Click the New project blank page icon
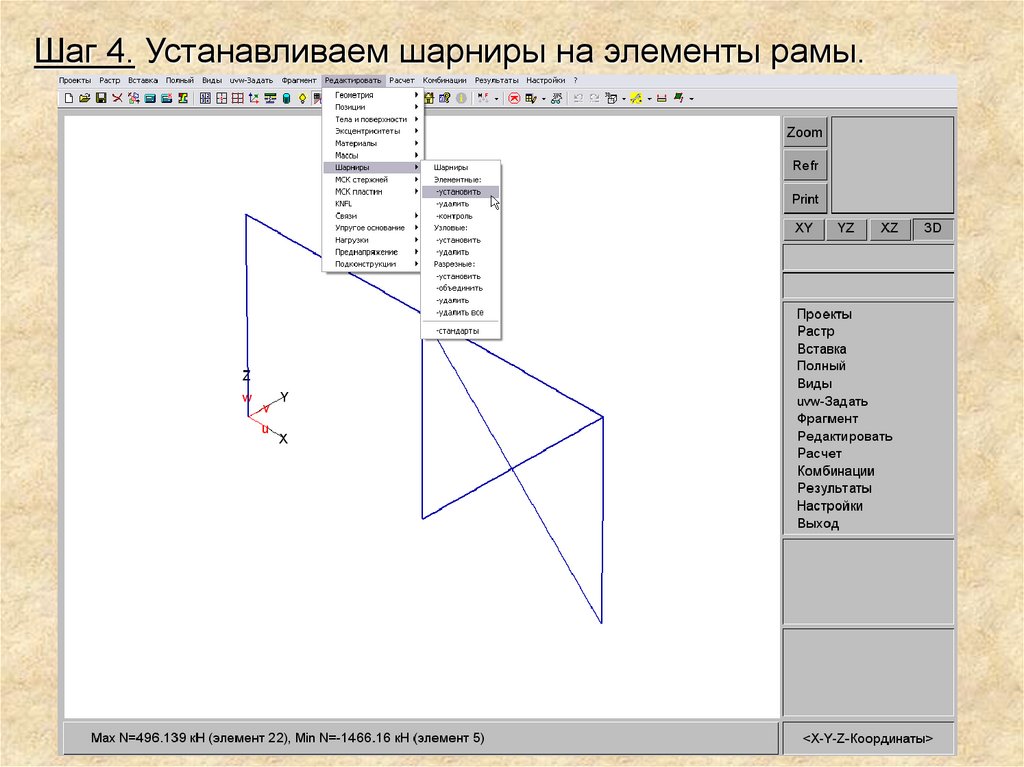 click(x=69, y=98)
